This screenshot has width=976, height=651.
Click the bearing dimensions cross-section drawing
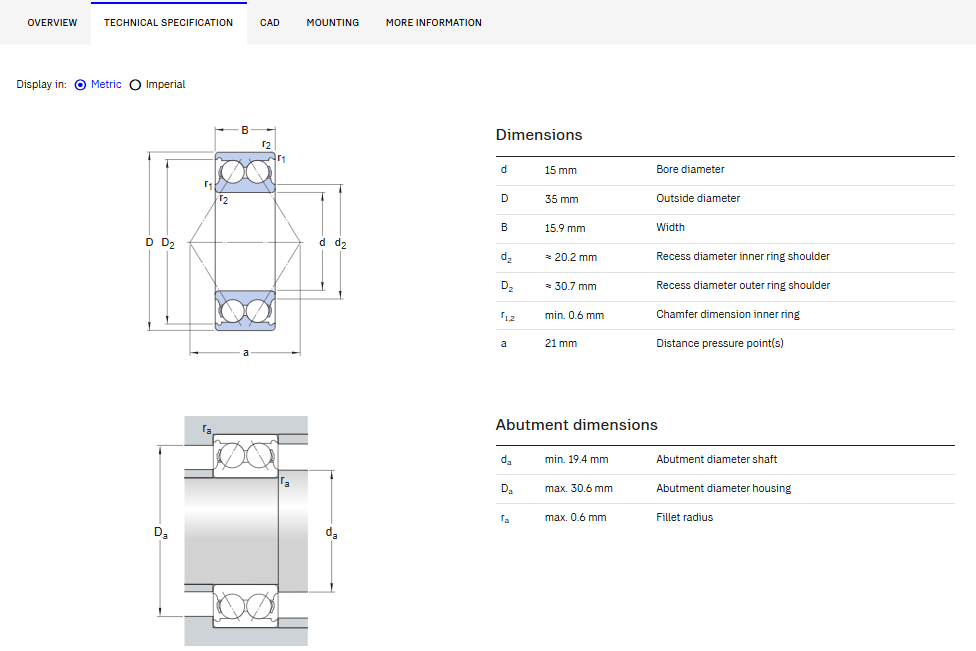(246, 241)
